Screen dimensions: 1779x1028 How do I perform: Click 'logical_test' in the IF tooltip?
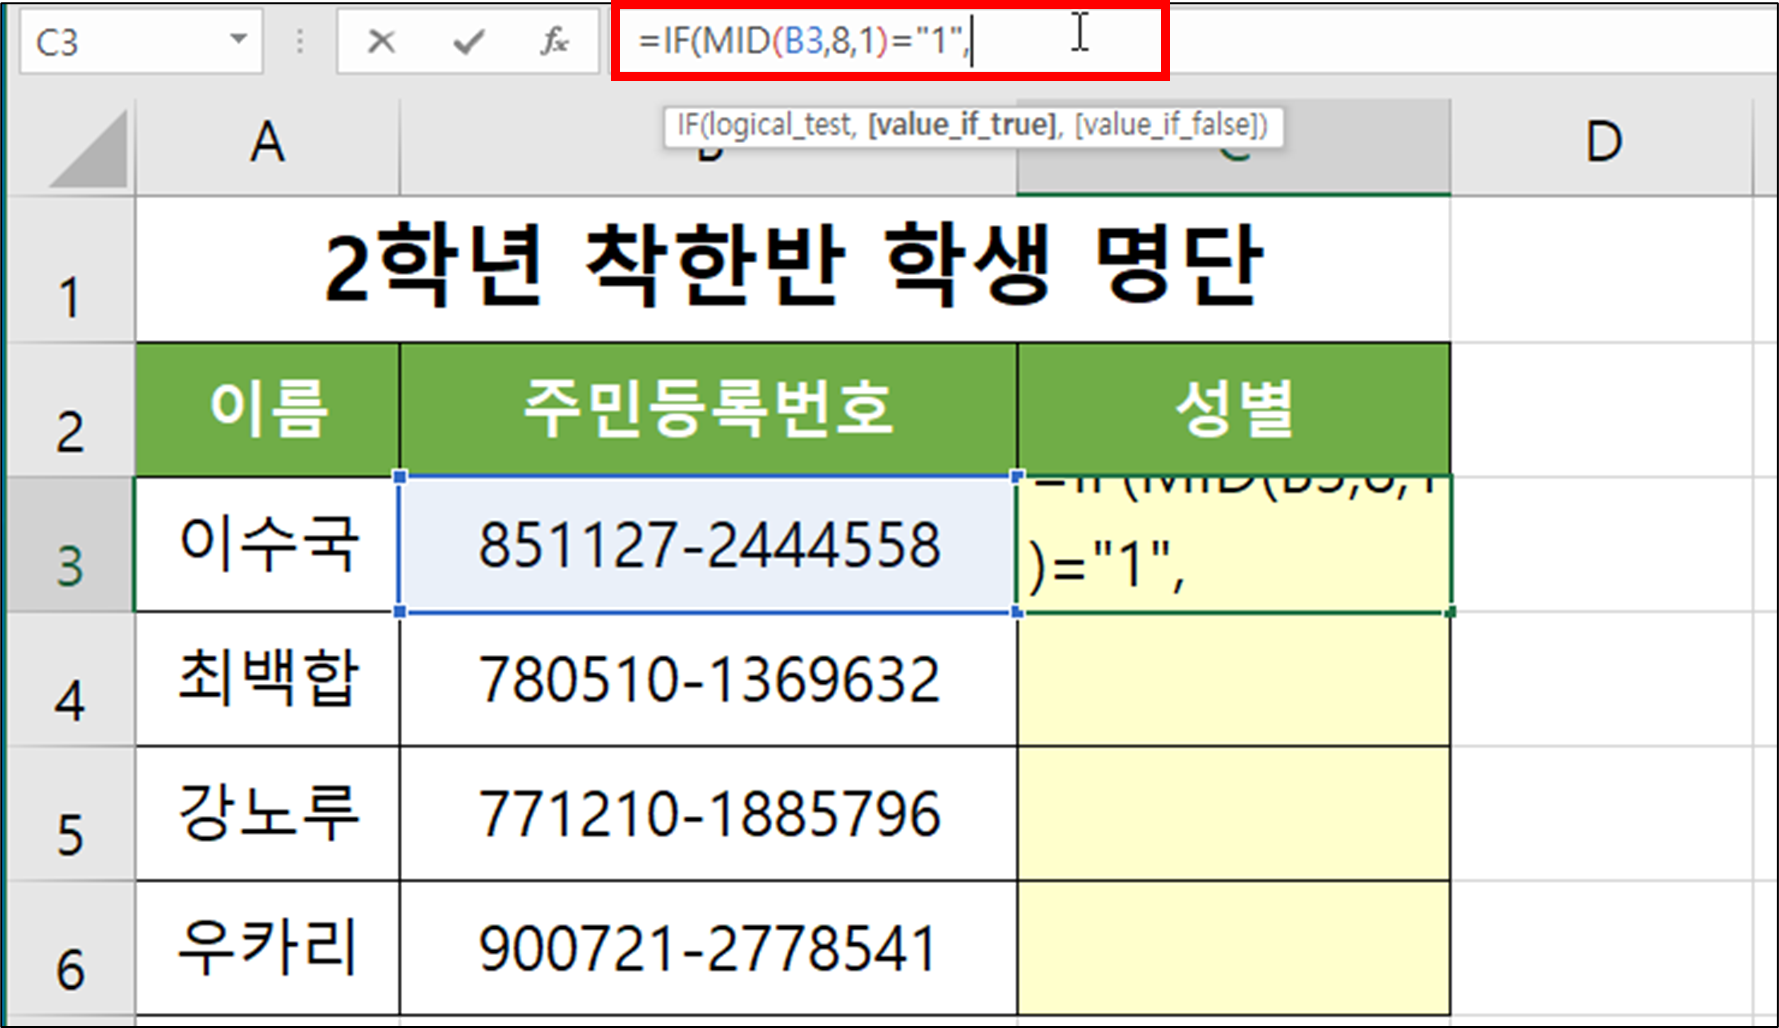[x=779, y=125]
